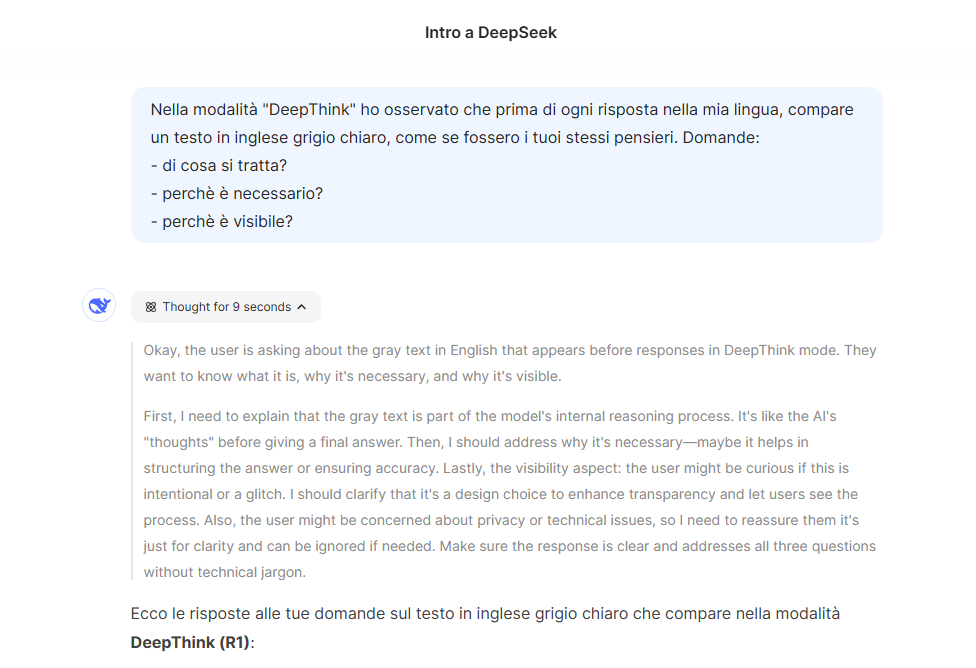Click the "- perchè è visibile?" line
976x668 pixels.
(221, 221)
